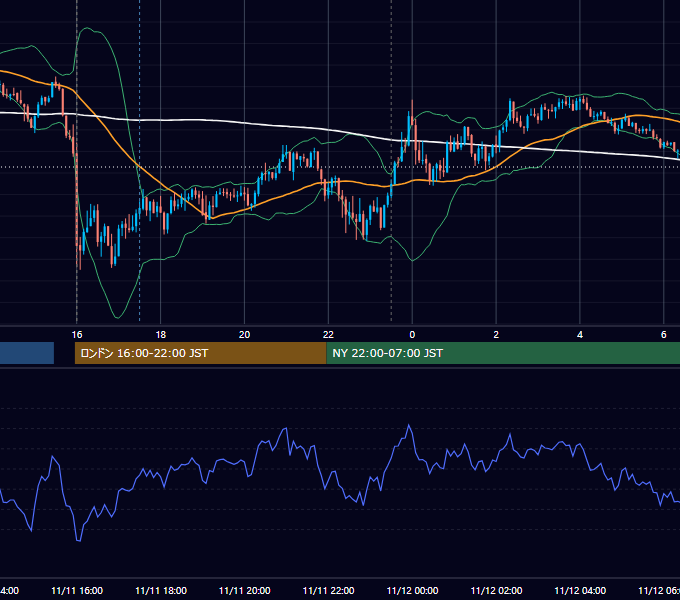Click the 4 hour label on the price chart axis
680x600 pixels.
click(580, 335)
